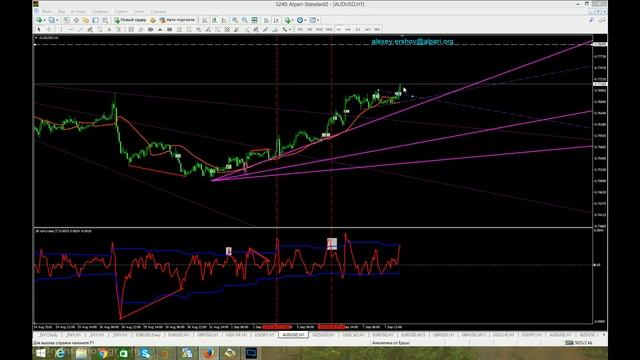Switch to the EURUSD,M15 chart tab
Viewport: 640px width, 360px height.
tap(413, 335)
